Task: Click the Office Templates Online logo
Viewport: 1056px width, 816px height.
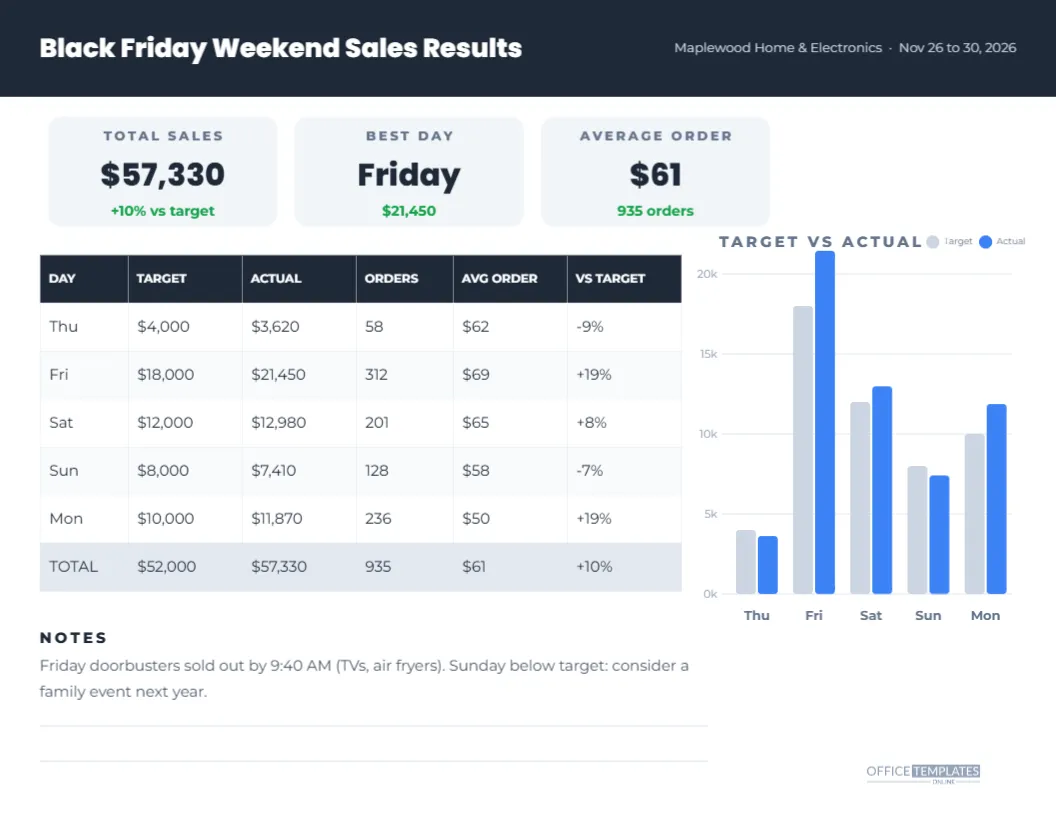Action: pyautogui.click(x=923, y=774)
